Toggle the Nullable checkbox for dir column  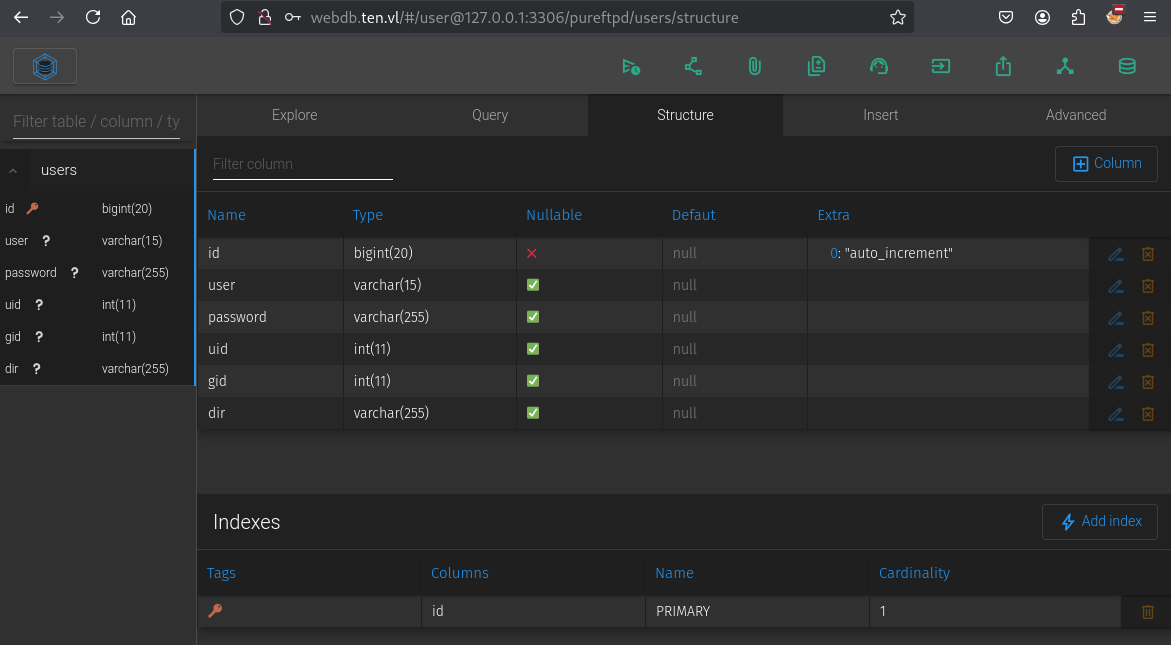(532, 413)
